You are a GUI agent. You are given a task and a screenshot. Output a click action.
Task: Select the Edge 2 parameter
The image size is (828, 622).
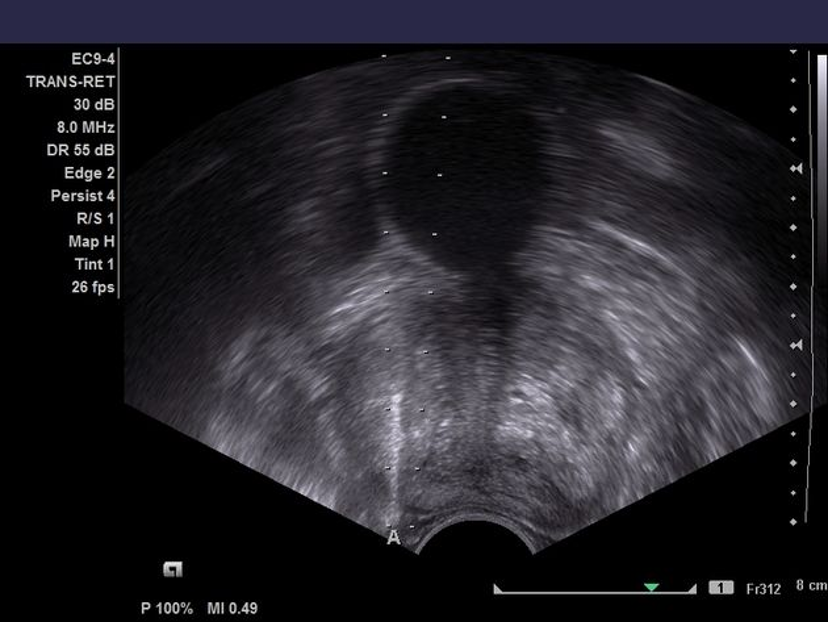pyautogui.click(x=89, y=173)
